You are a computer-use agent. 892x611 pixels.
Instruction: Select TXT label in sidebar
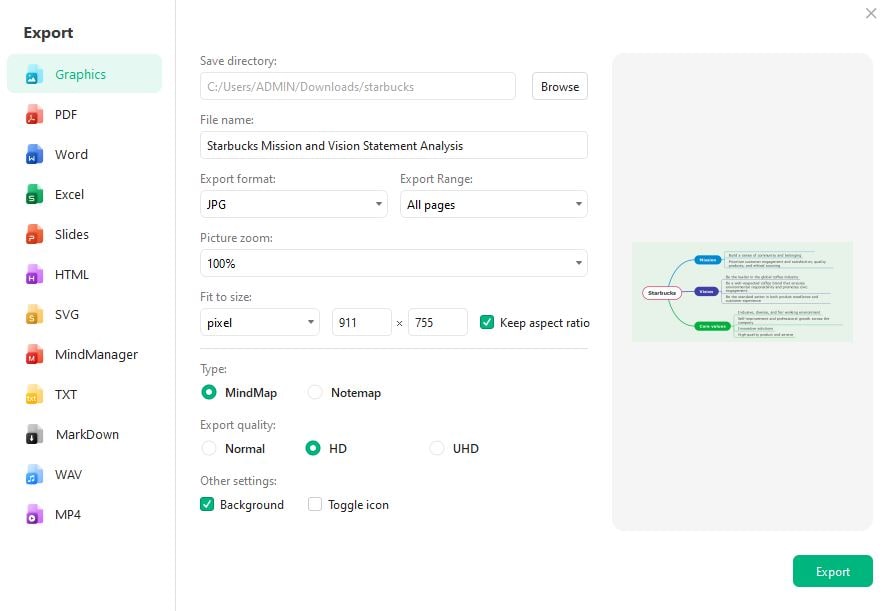coord(65,394)
